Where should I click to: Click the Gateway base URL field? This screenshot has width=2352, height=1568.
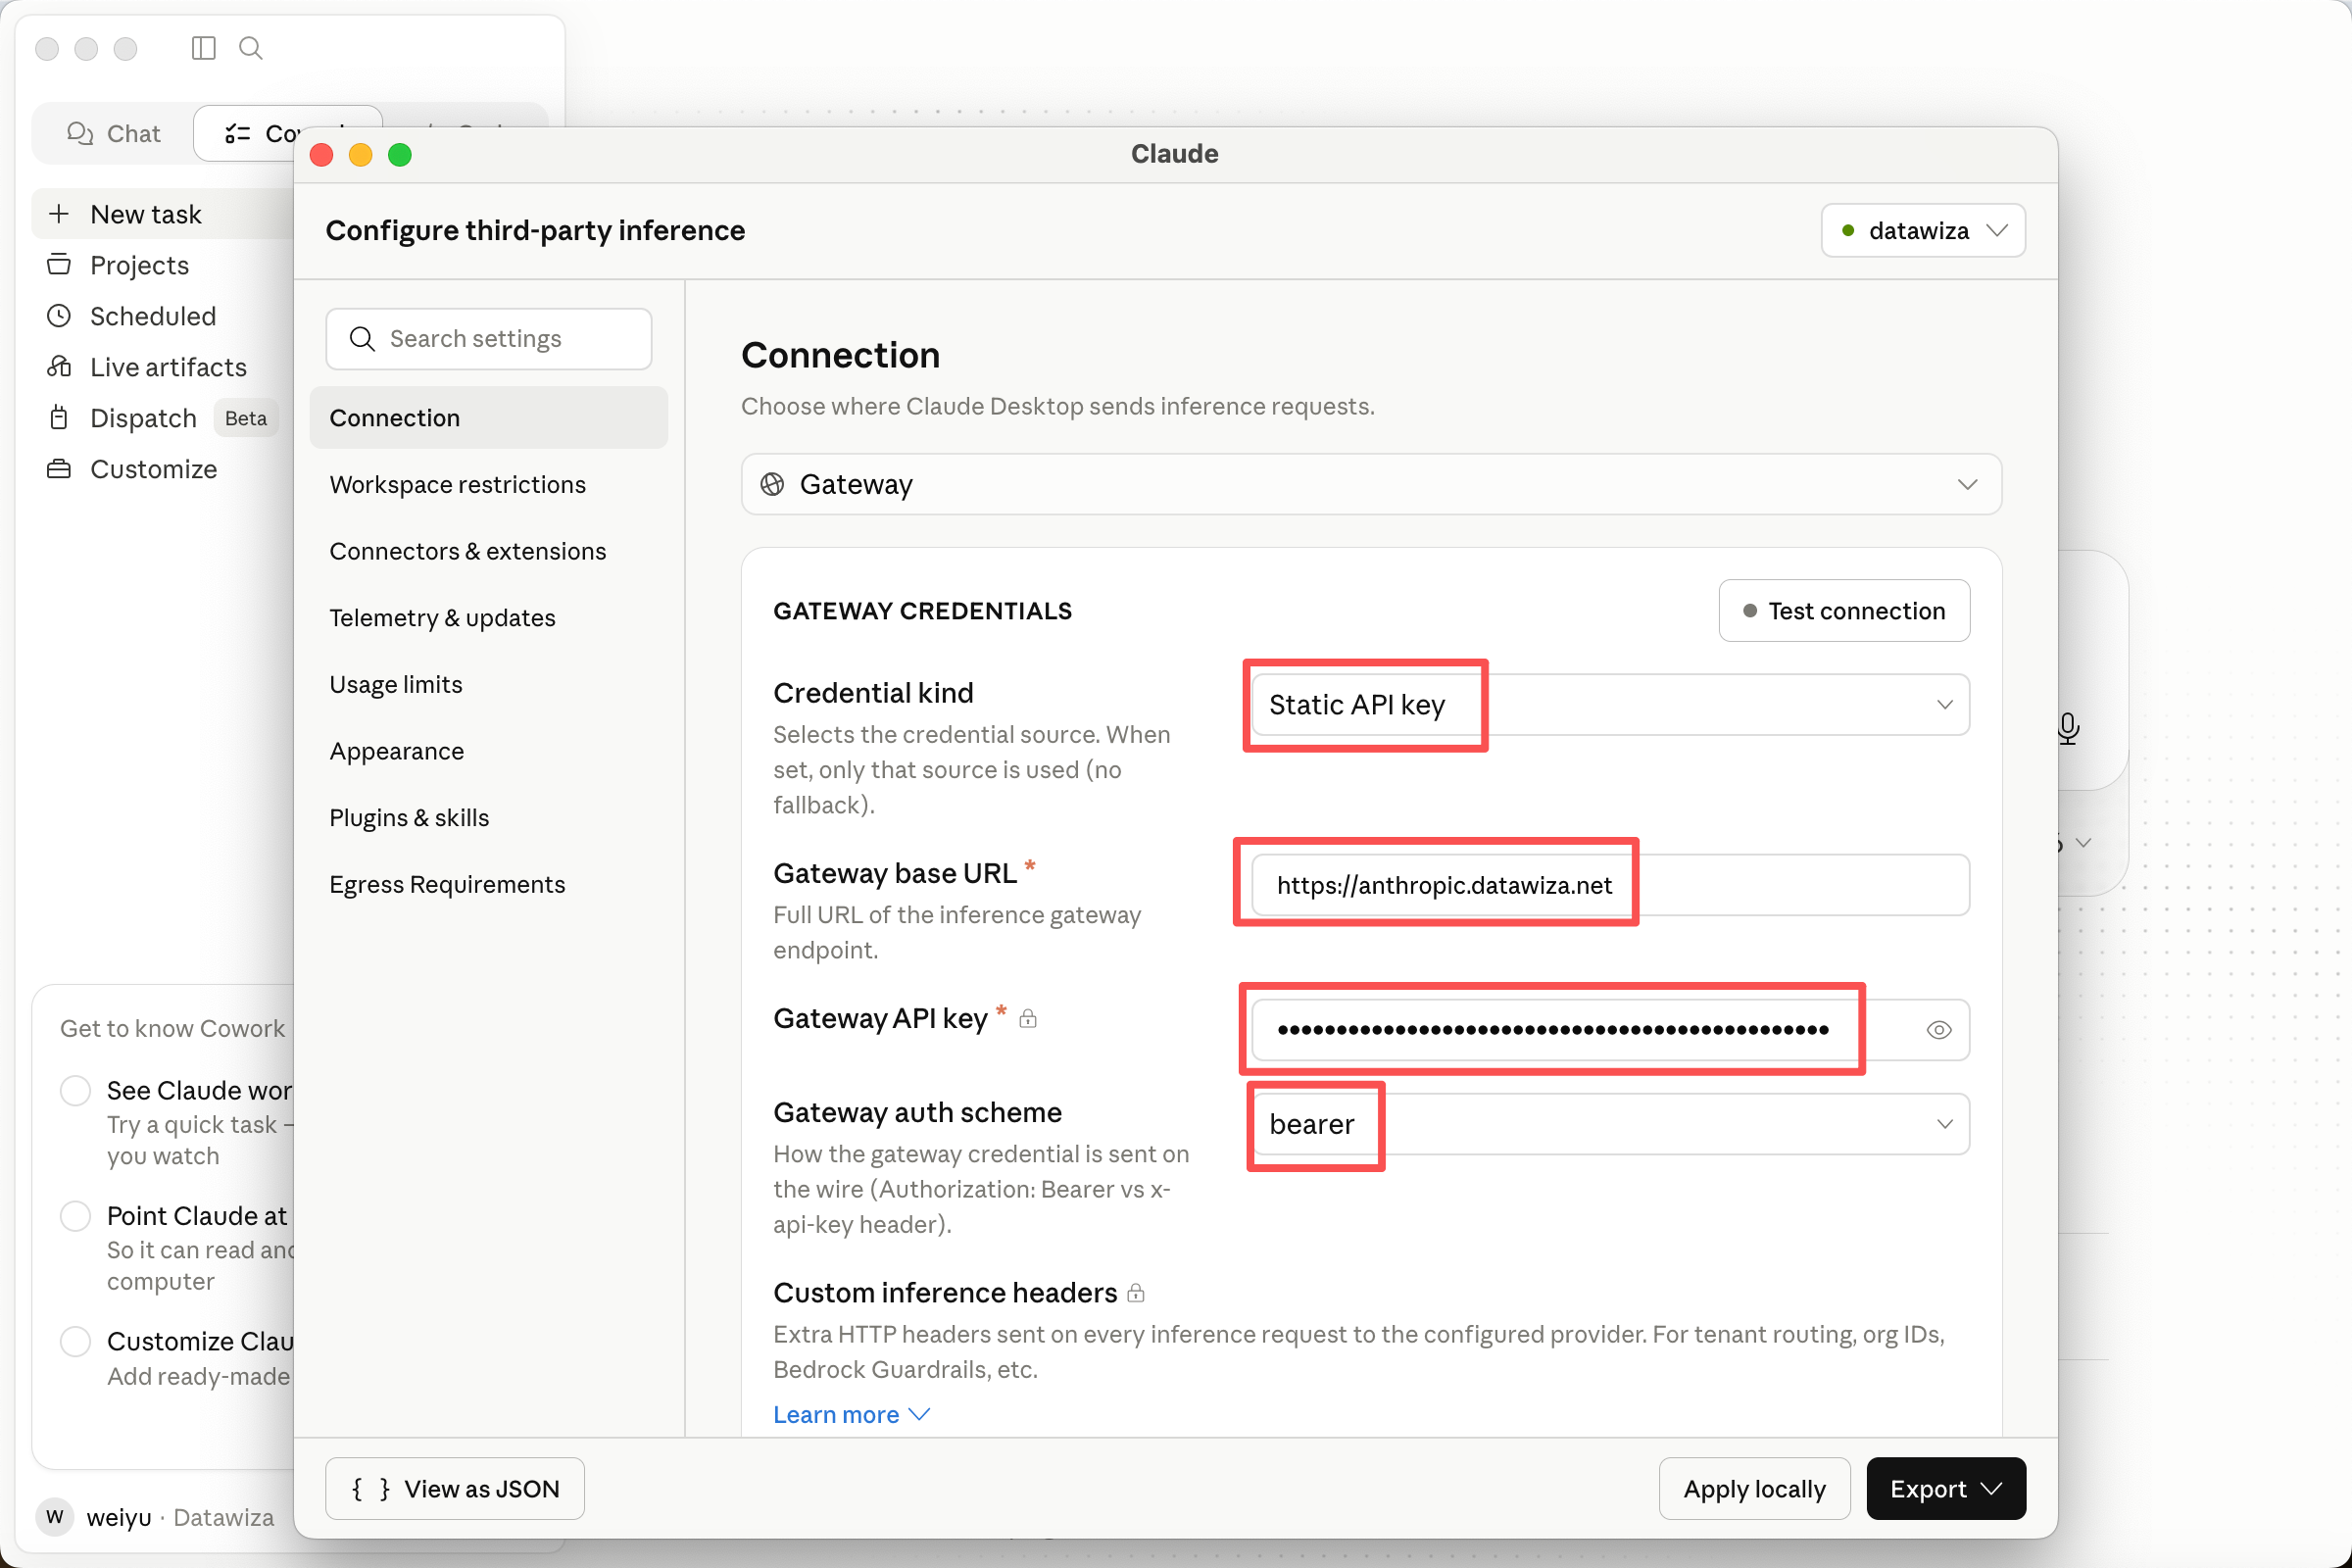pyautogui.click(x=1610, y=885)
